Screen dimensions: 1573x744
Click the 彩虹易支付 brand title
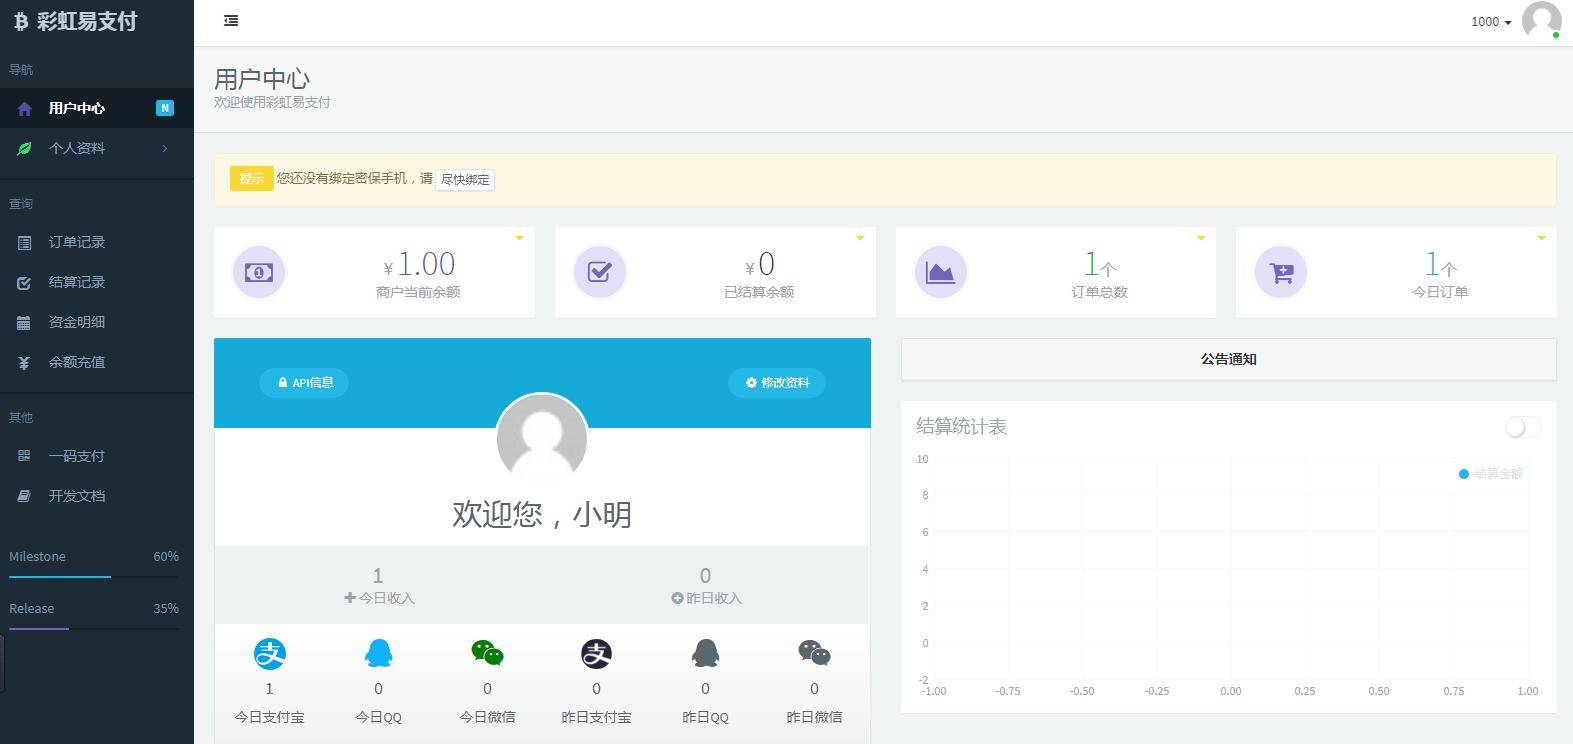point(87,22)
